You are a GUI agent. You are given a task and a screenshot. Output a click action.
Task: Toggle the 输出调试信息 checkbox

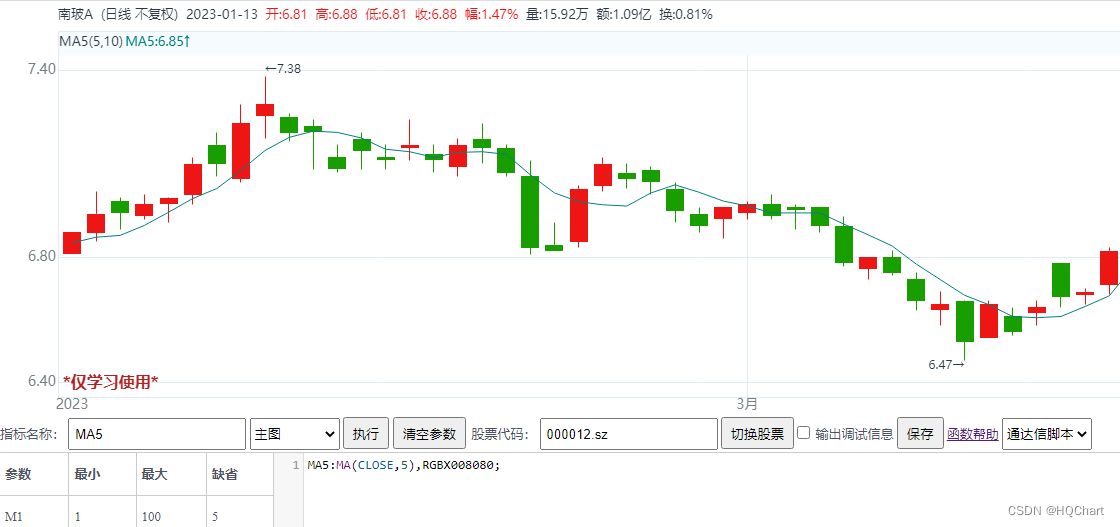(x=804, y=433)
